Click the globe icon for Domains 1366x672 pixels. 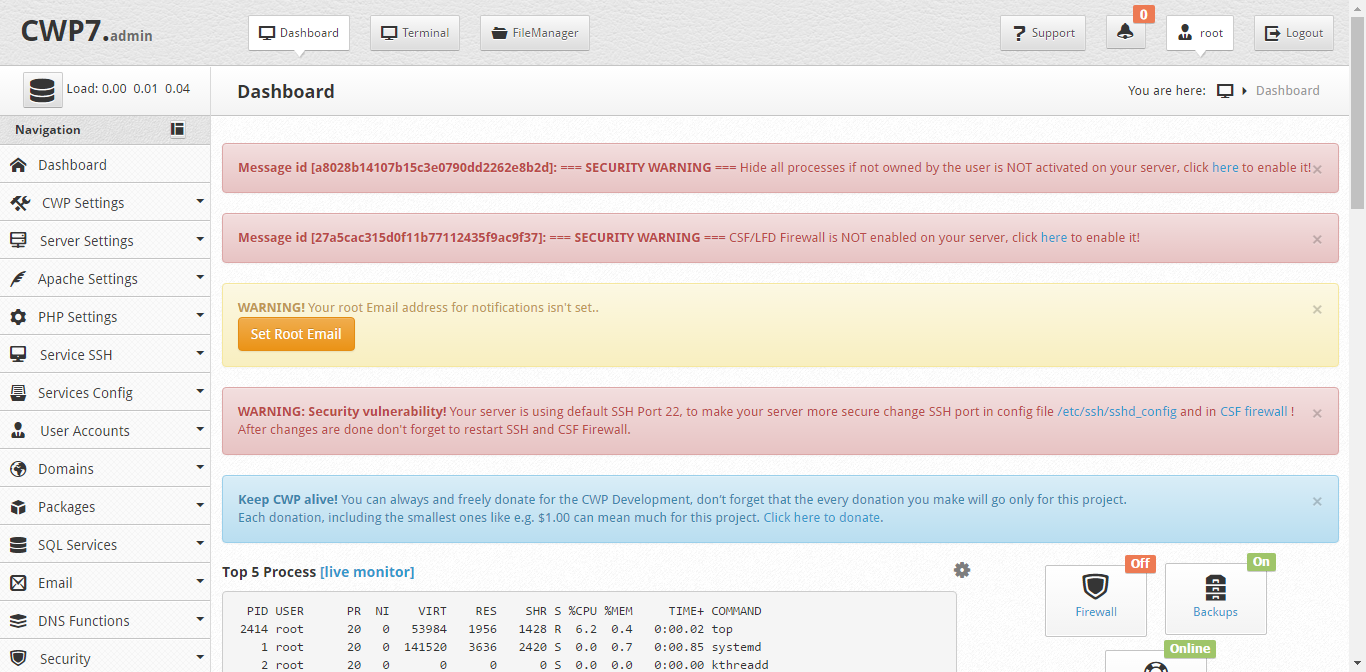(18, 469)
